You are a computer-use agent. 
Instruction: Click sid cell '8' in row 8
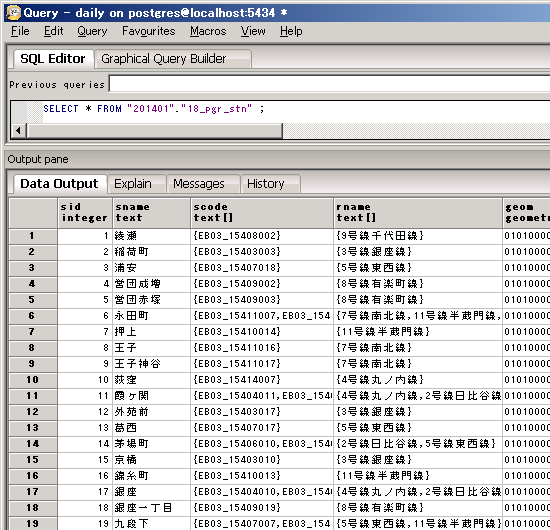(x=85, y=348)
